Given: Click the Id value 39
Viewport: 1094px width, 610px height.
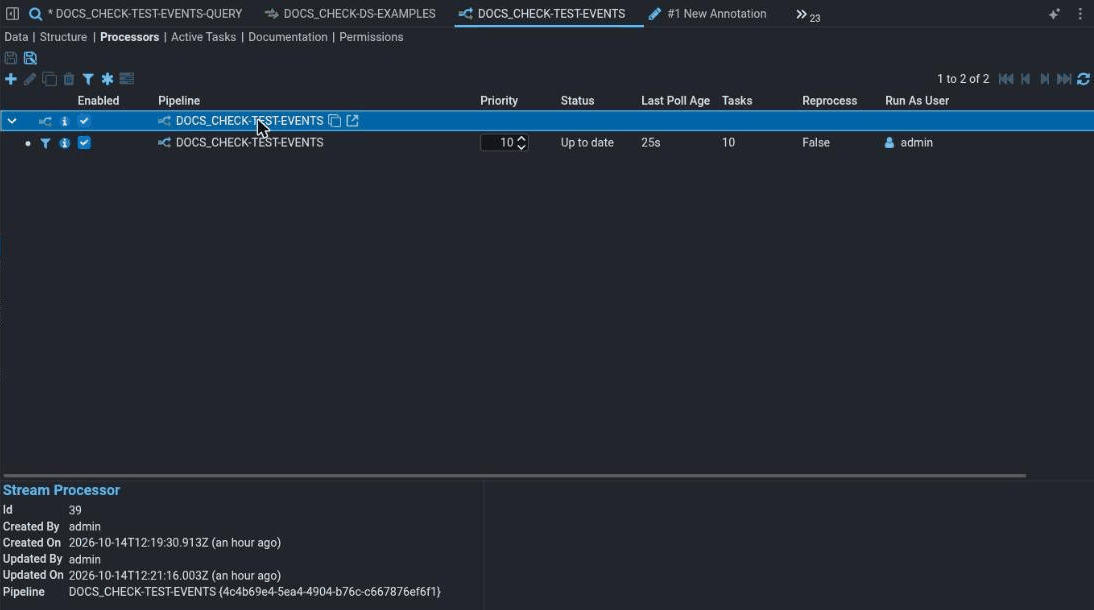Looking at the screenshot, I should pyautogui.click(x=75, y=510).
